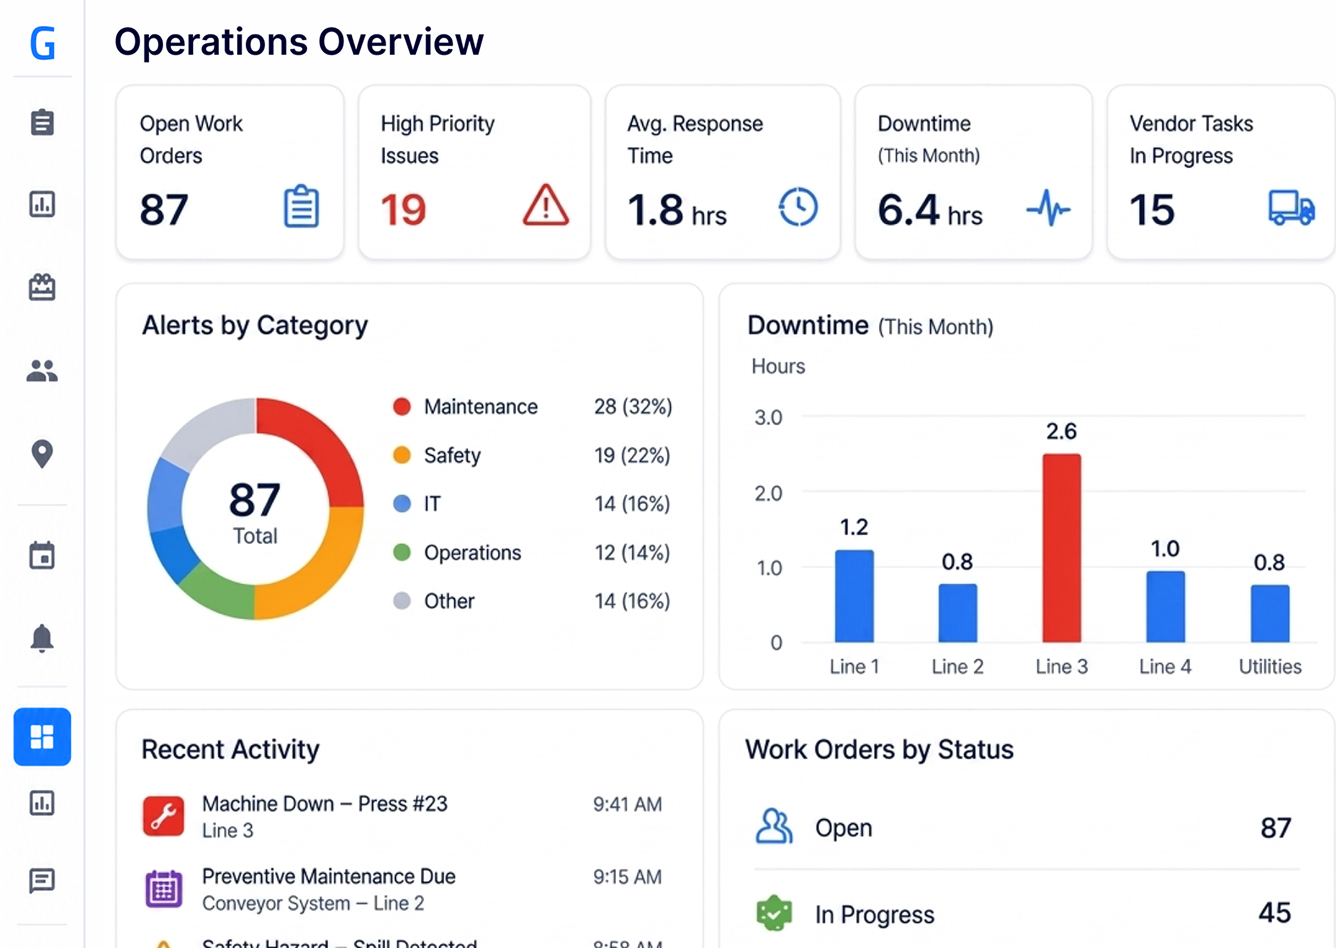The image size is (1336, 948).
Task: Open the clipboard work orders sidebar icon
Action: [42, 123]
